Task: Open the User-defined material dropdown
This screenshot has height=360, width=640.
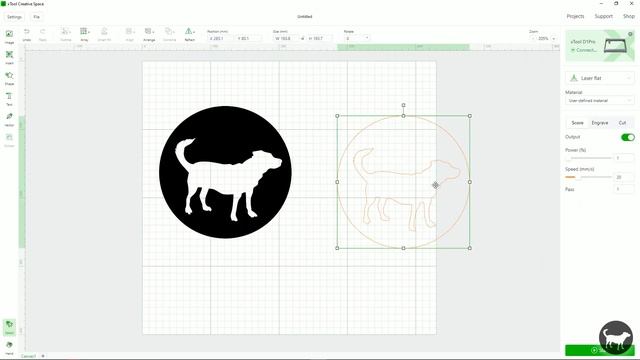Action: point(600,100)
